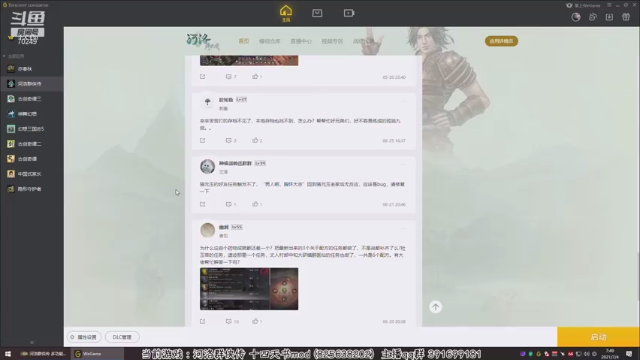This screenshot has height=360, width=640.
Task: Select 河洛群侠传 in the game sidebar
Action: click(31, 84)
